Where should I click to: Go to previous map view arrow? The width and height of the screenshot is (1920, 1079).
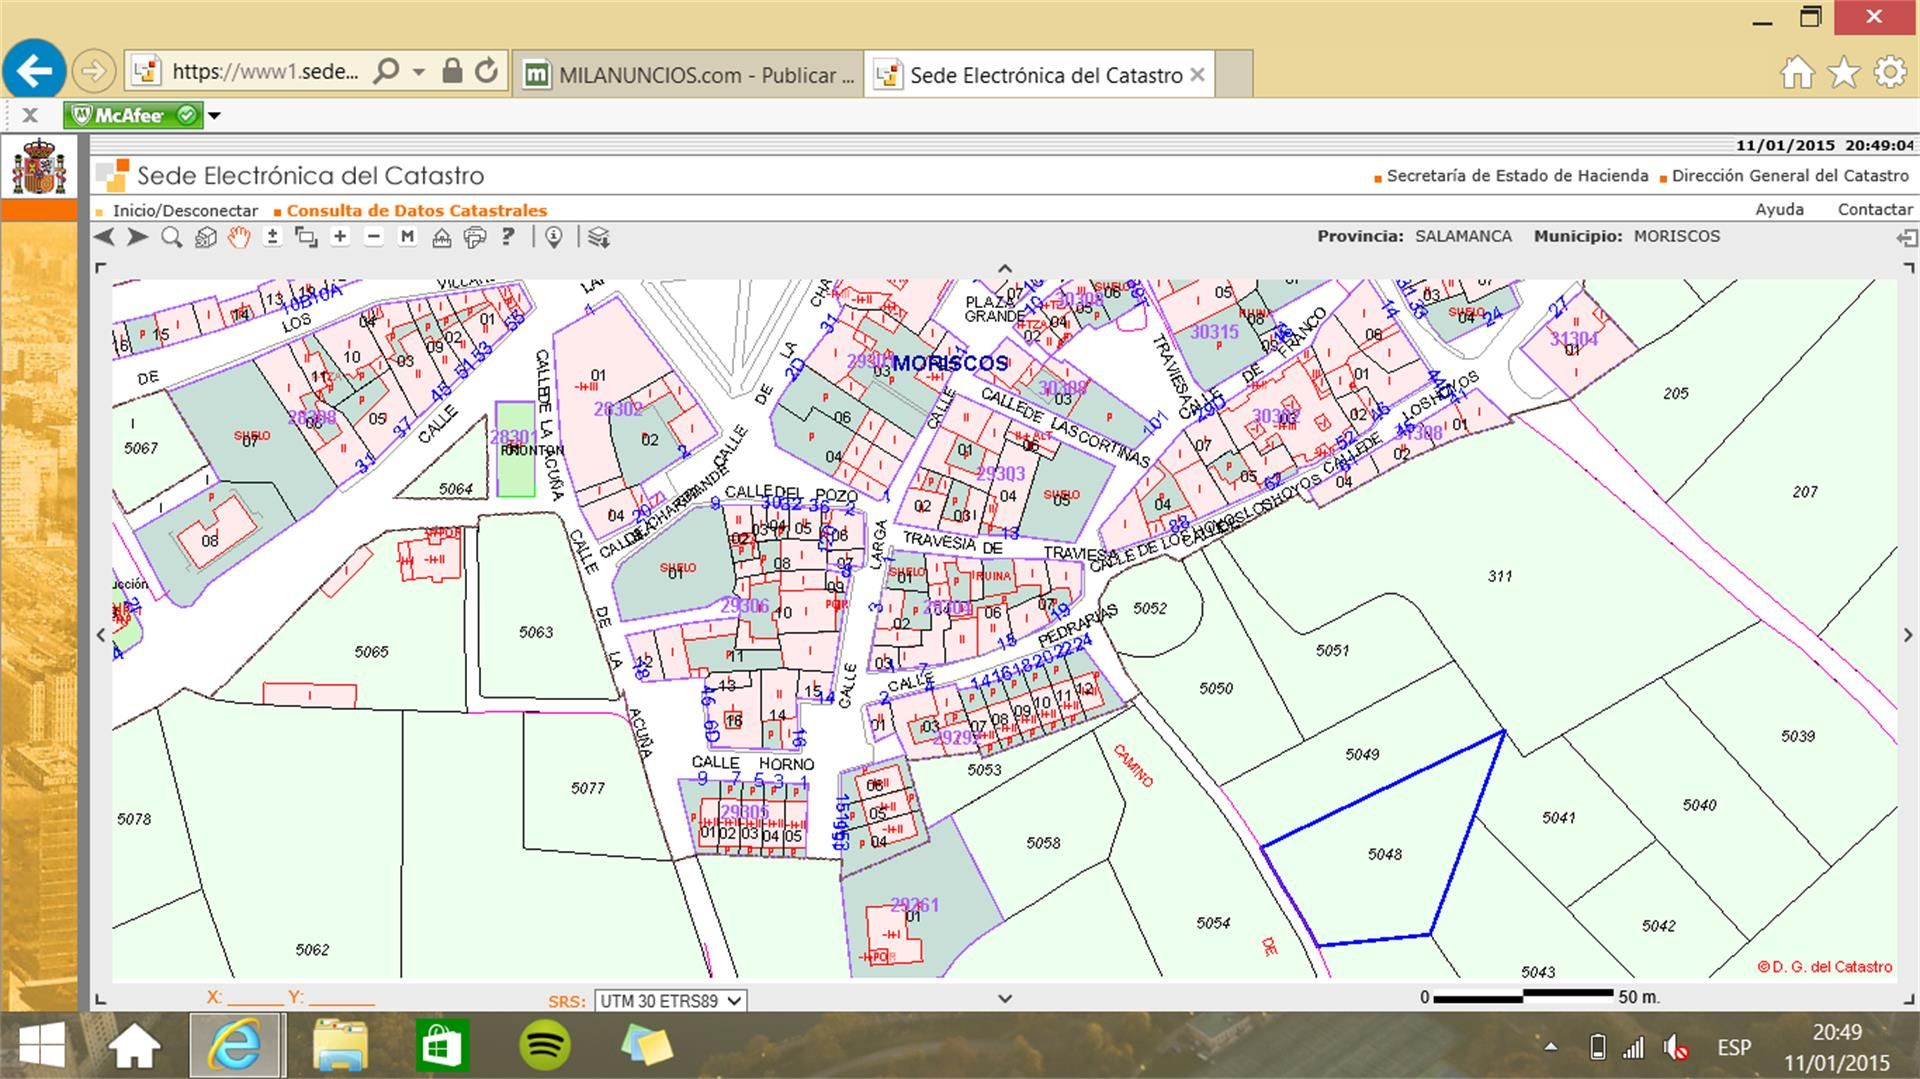coord(104,237)
